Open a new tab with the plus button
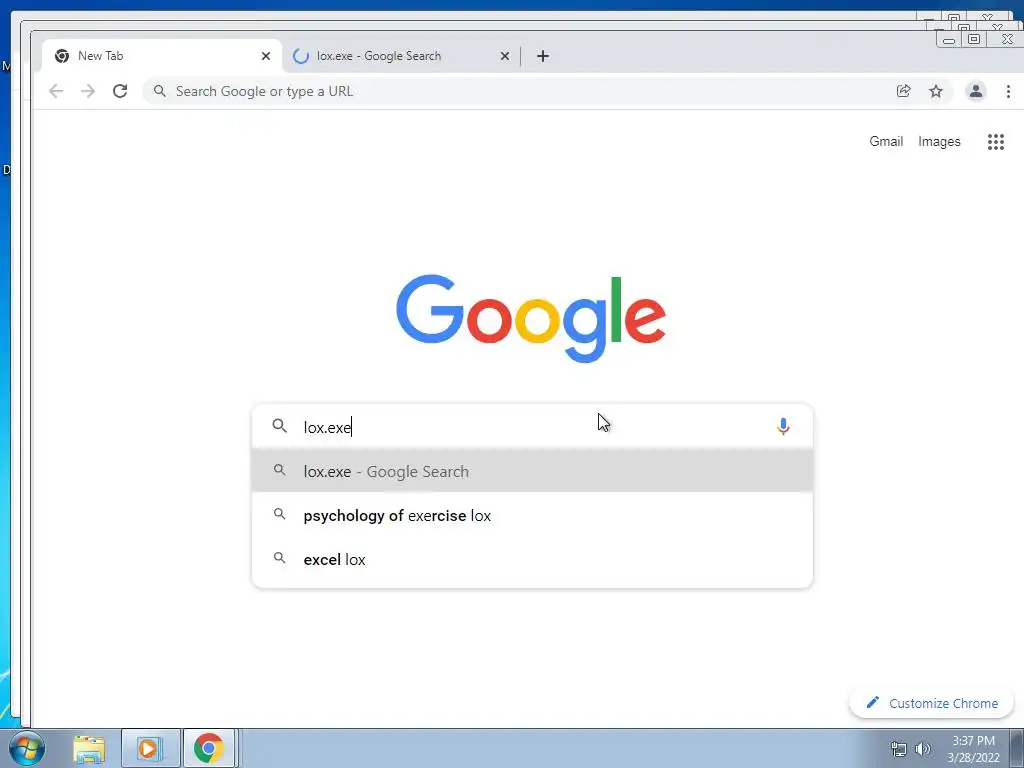This screenshot has width=1024, height=768. click(x=543, y=56)
